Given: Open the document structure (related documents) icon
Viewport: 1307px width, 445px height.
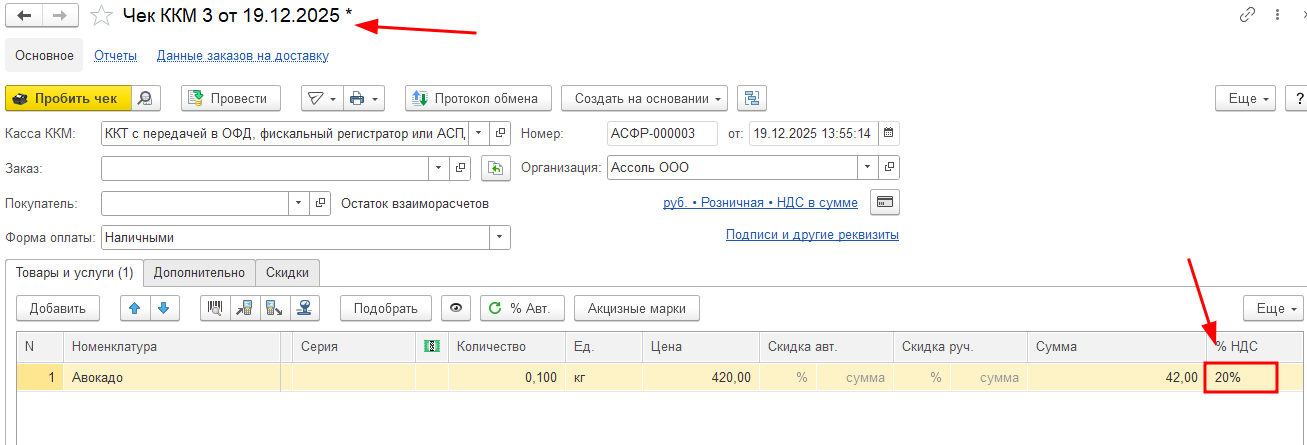Looking at the screenshot, I should click(751, 98).
